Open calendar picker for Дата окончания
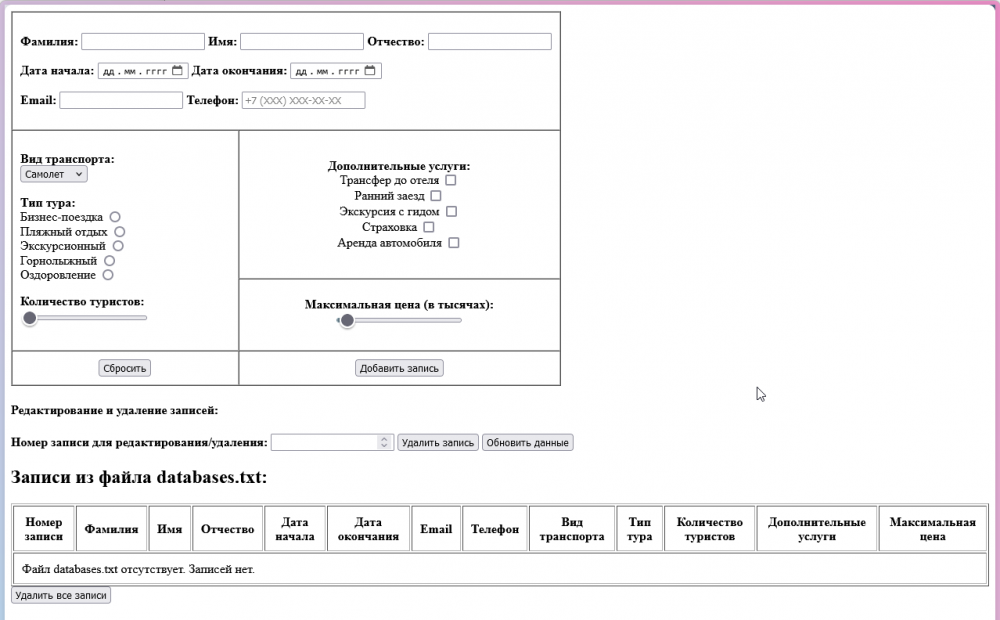Viewport: 1000px width, 620px height. pos(370,71)
